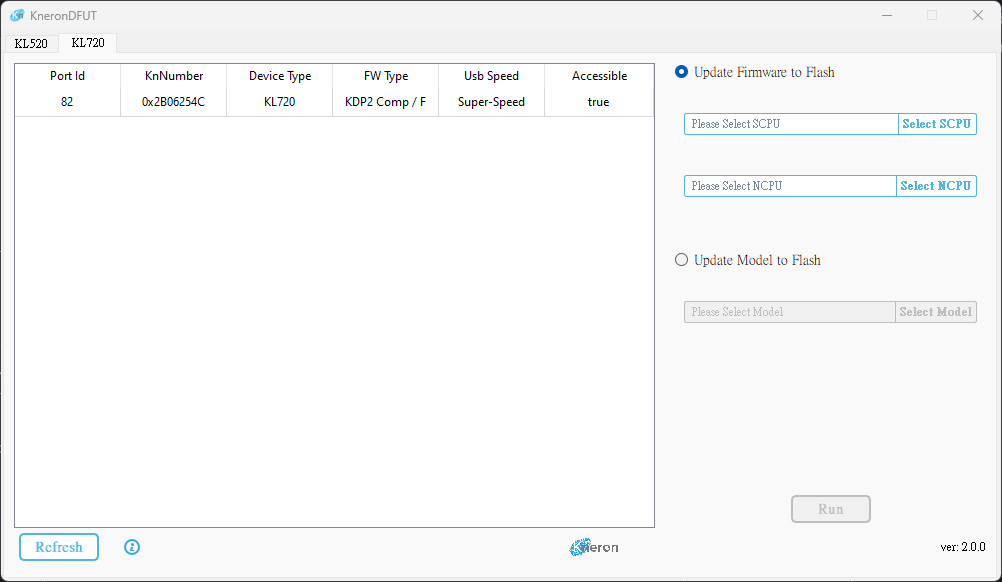1002x582 pixels.
Task: Click the Device Type column header
Action: [x=279, y=76]
